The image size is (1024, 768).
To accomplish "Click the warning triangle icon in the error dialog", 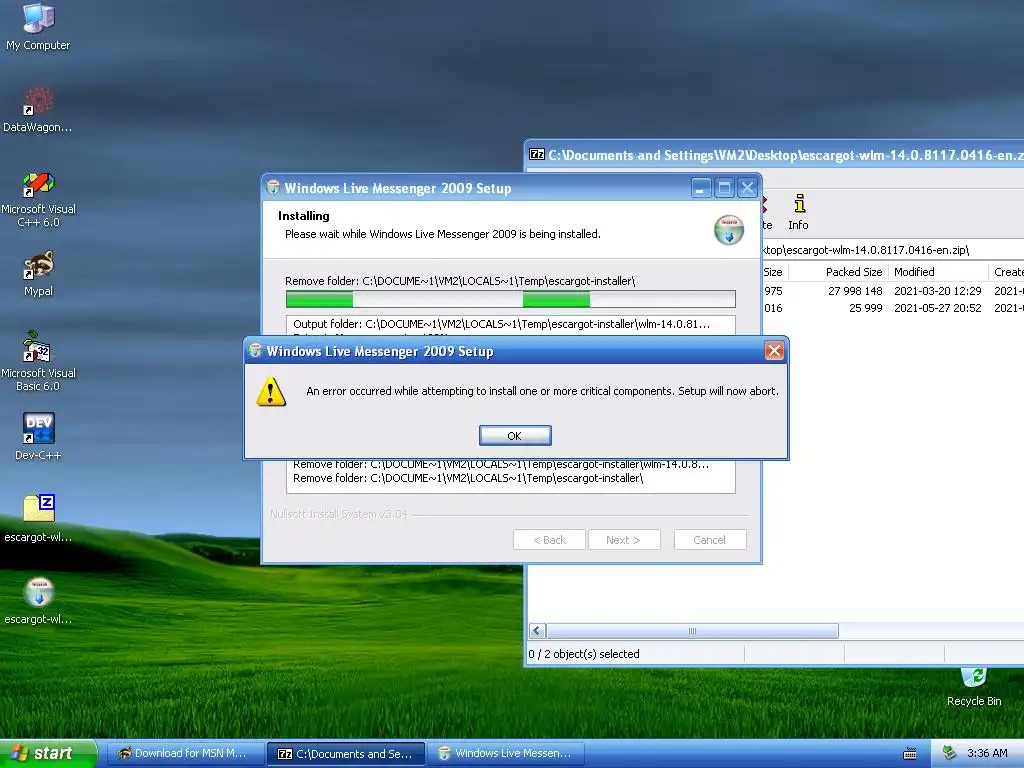I will (271, 391).
